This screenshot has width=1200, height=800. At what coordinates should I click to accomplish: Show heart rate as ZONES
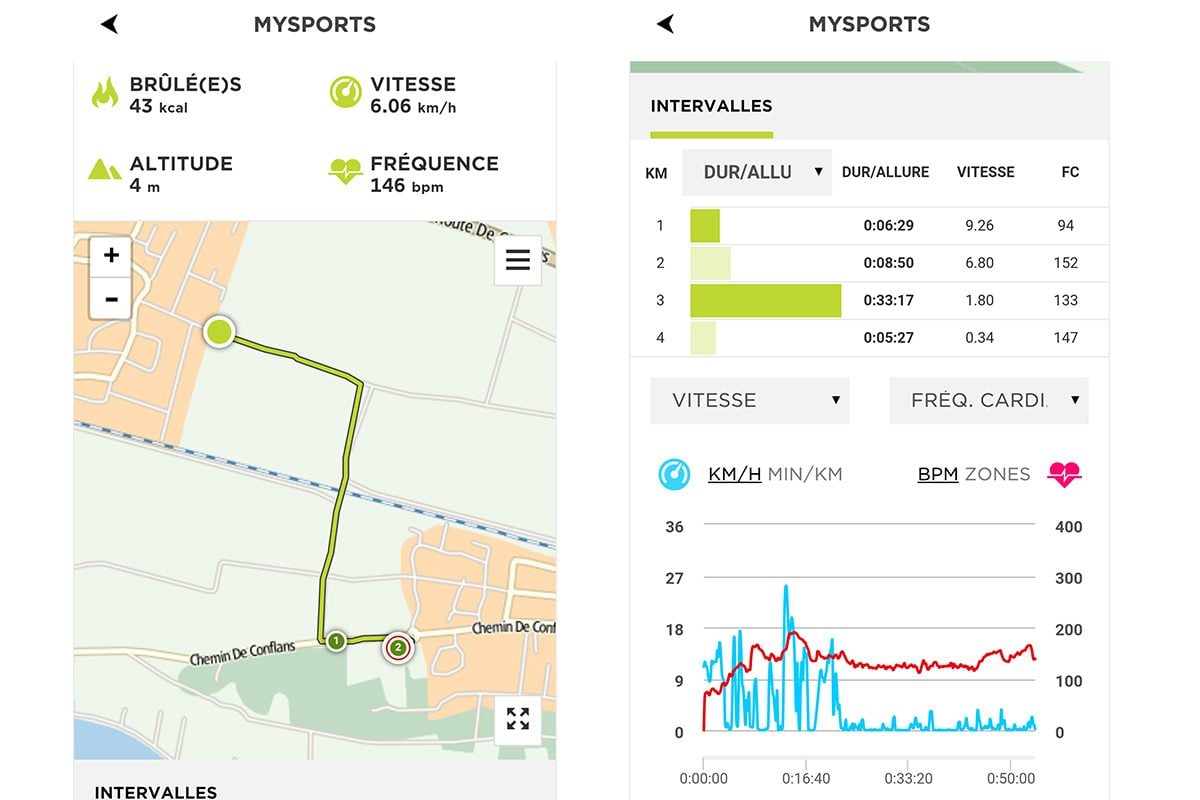click(x=998, y=474)
